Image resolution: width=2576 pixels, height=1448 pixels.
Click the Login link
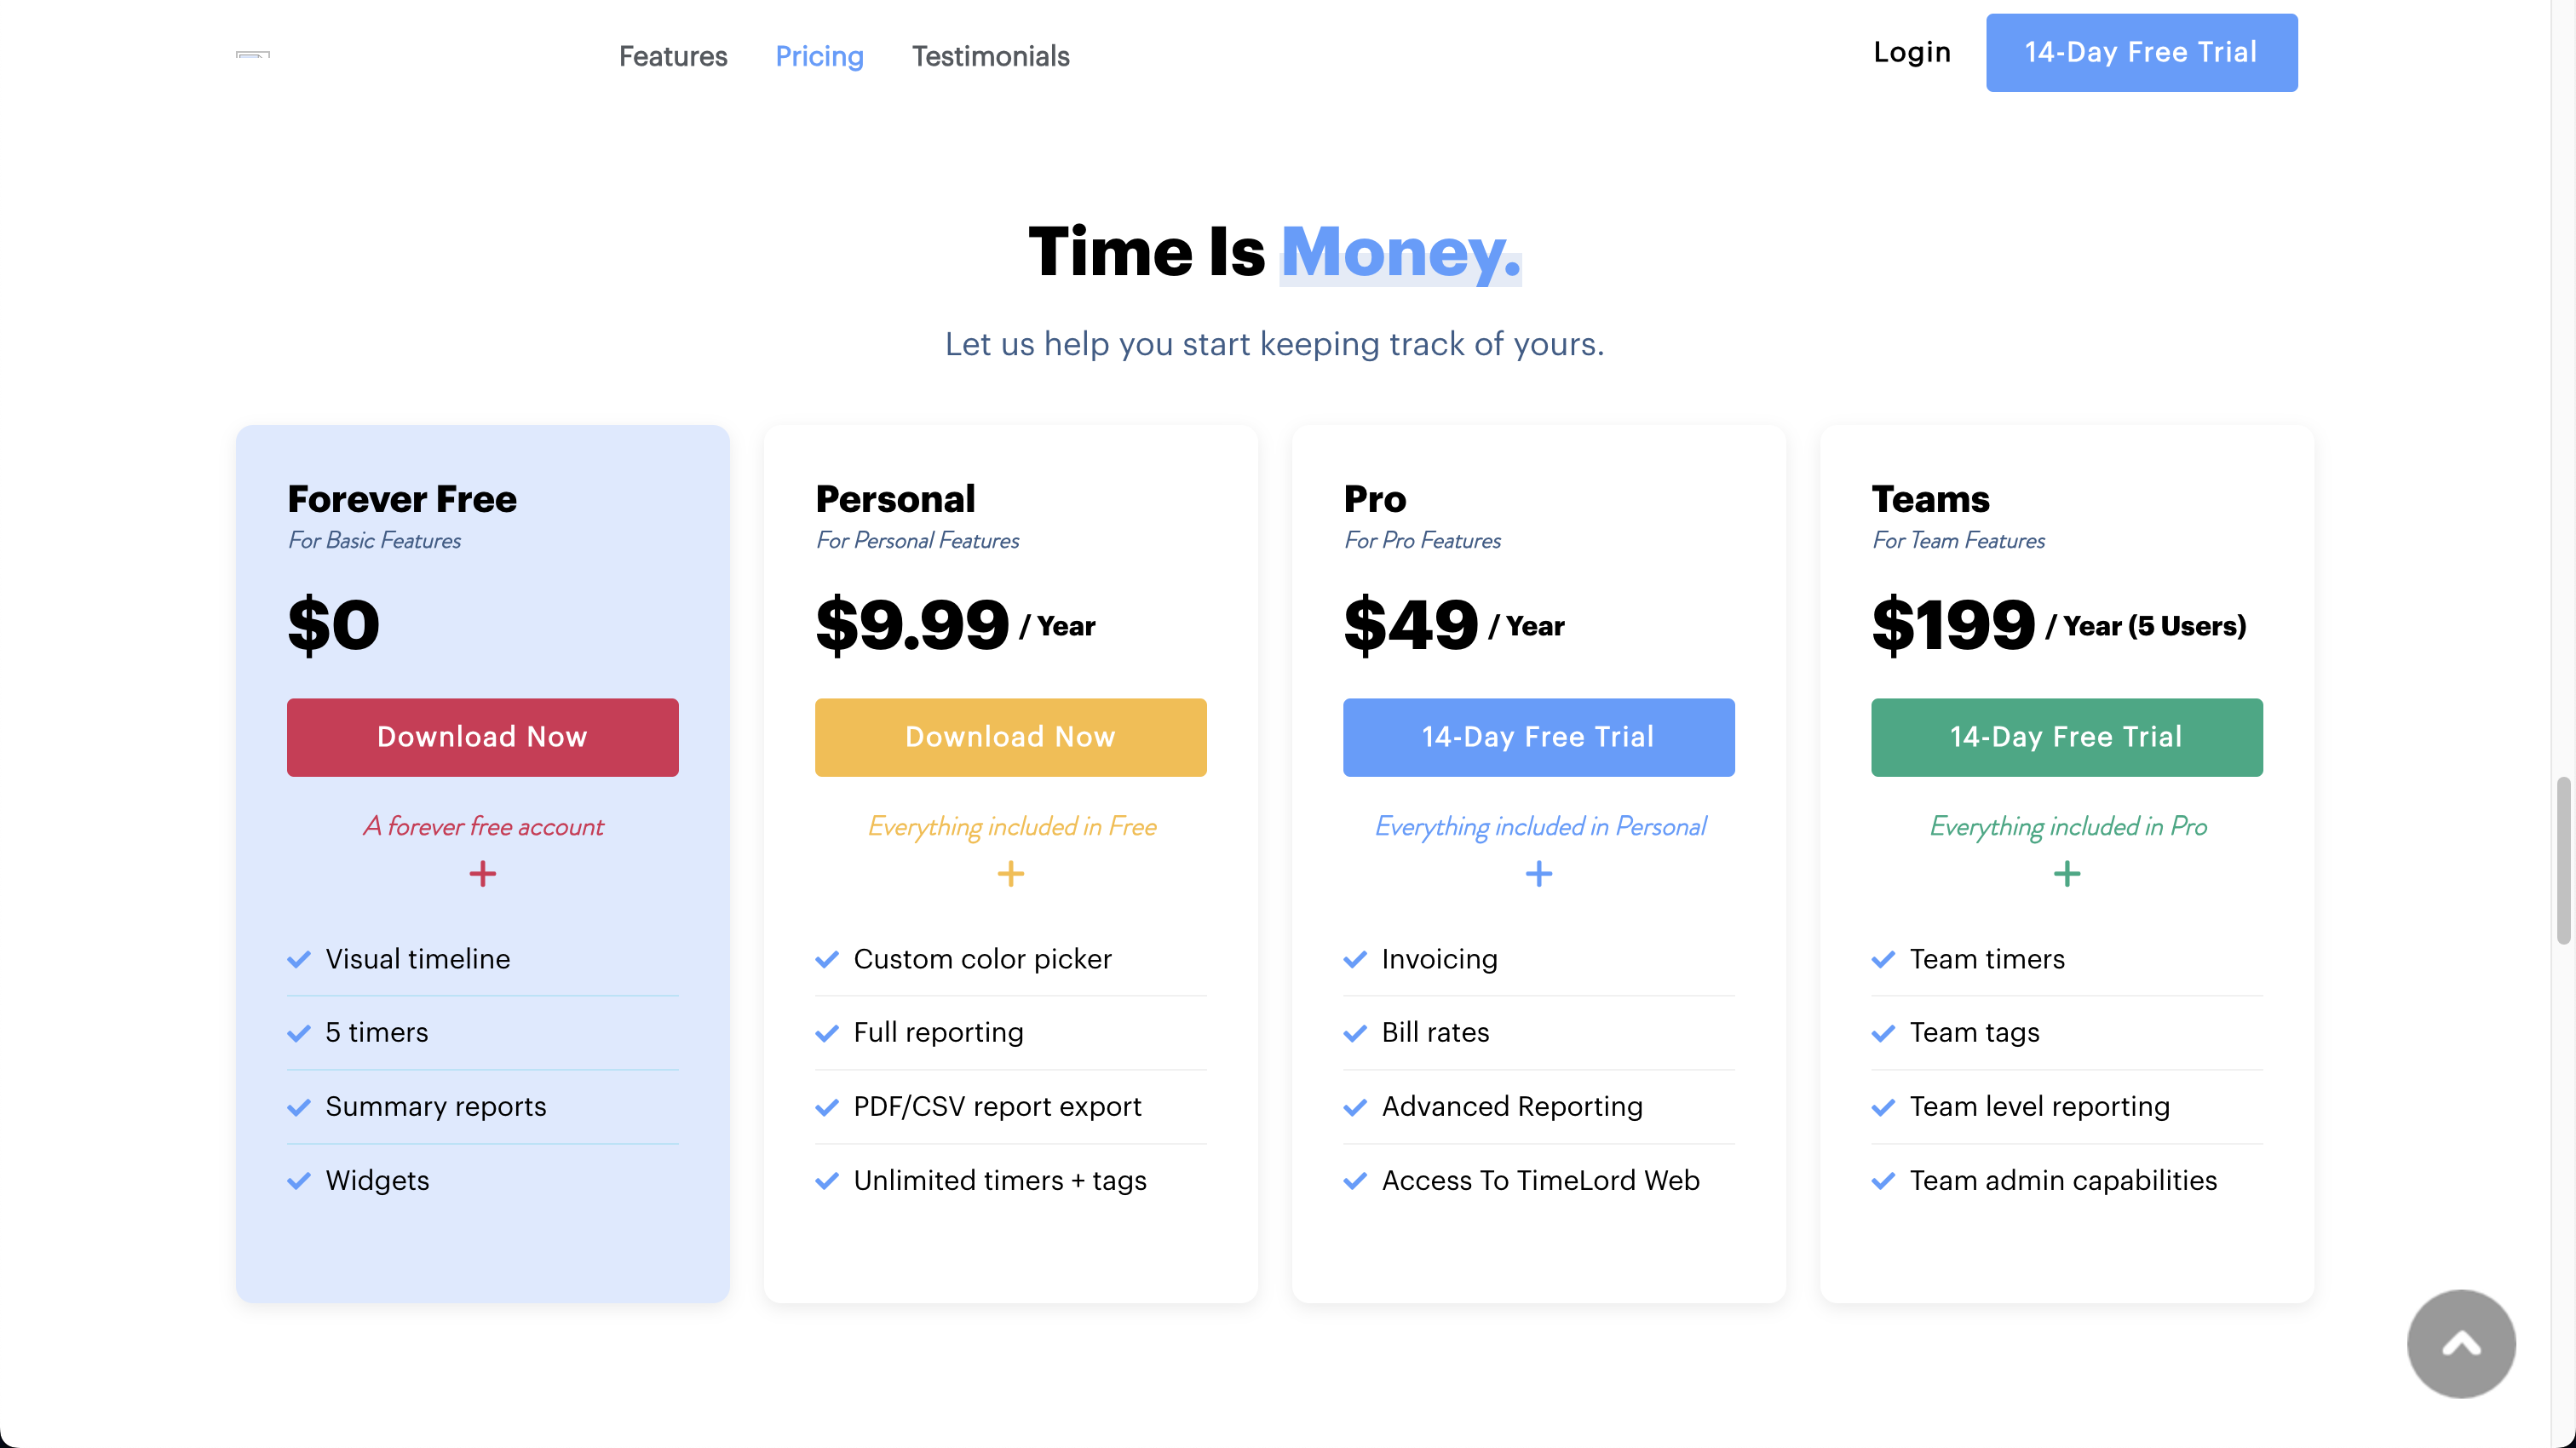pyautogui.click(x=1912, y=52)
